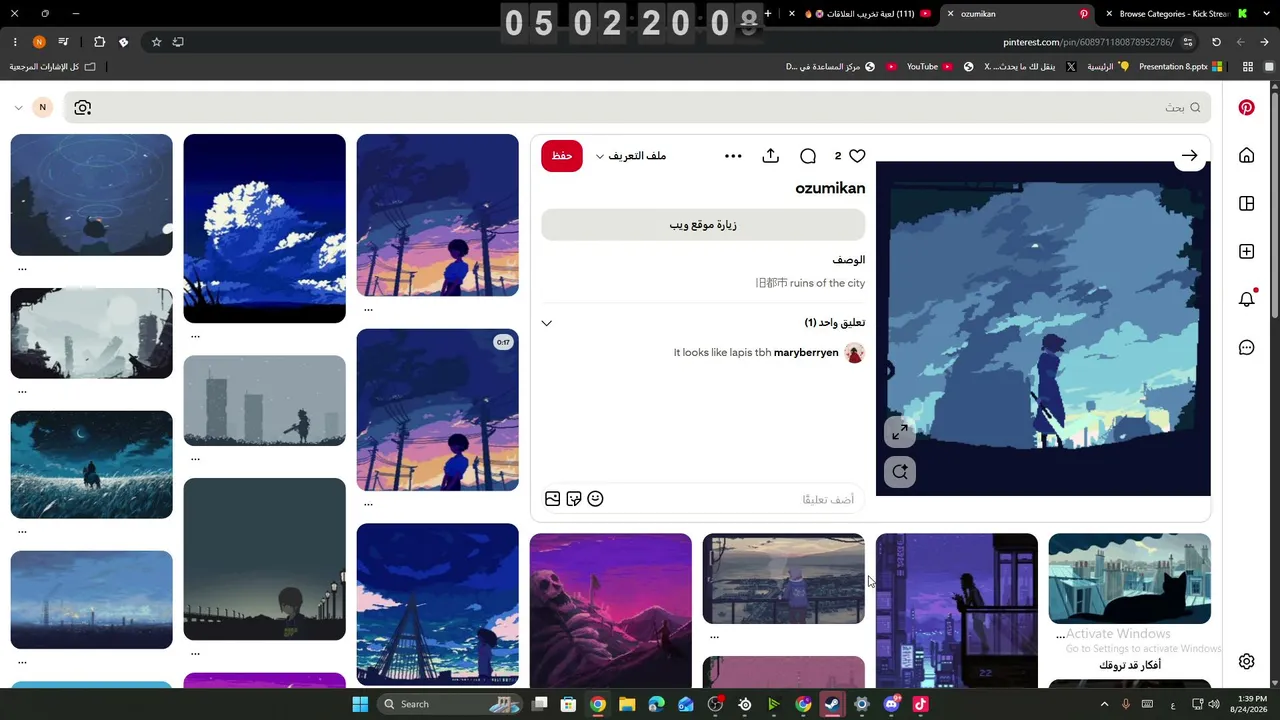Open the Chrome apps grid in bookmarks bar
The height and width of the screenshot is (720, 1280).
pos(1247,67)
